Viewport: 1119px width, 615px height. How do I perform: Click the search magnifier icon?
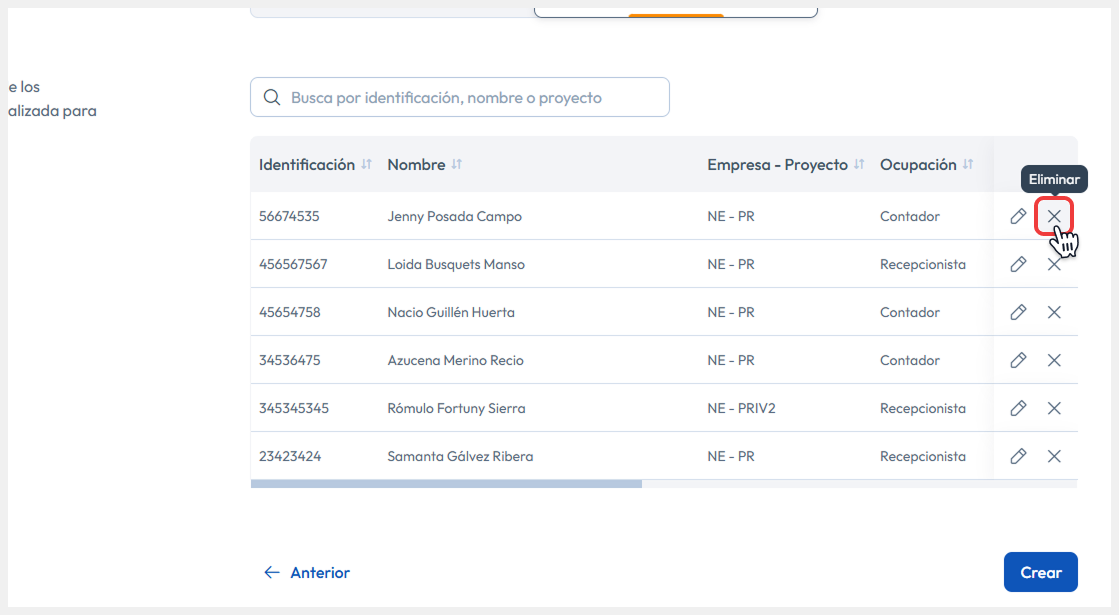point(272,96)
